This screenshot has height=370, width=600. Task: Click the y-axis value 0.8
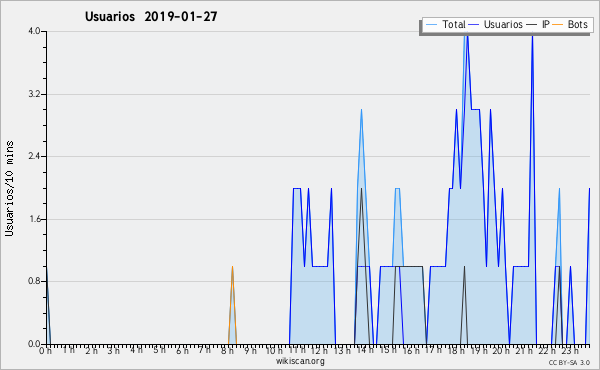pos(34,281)
